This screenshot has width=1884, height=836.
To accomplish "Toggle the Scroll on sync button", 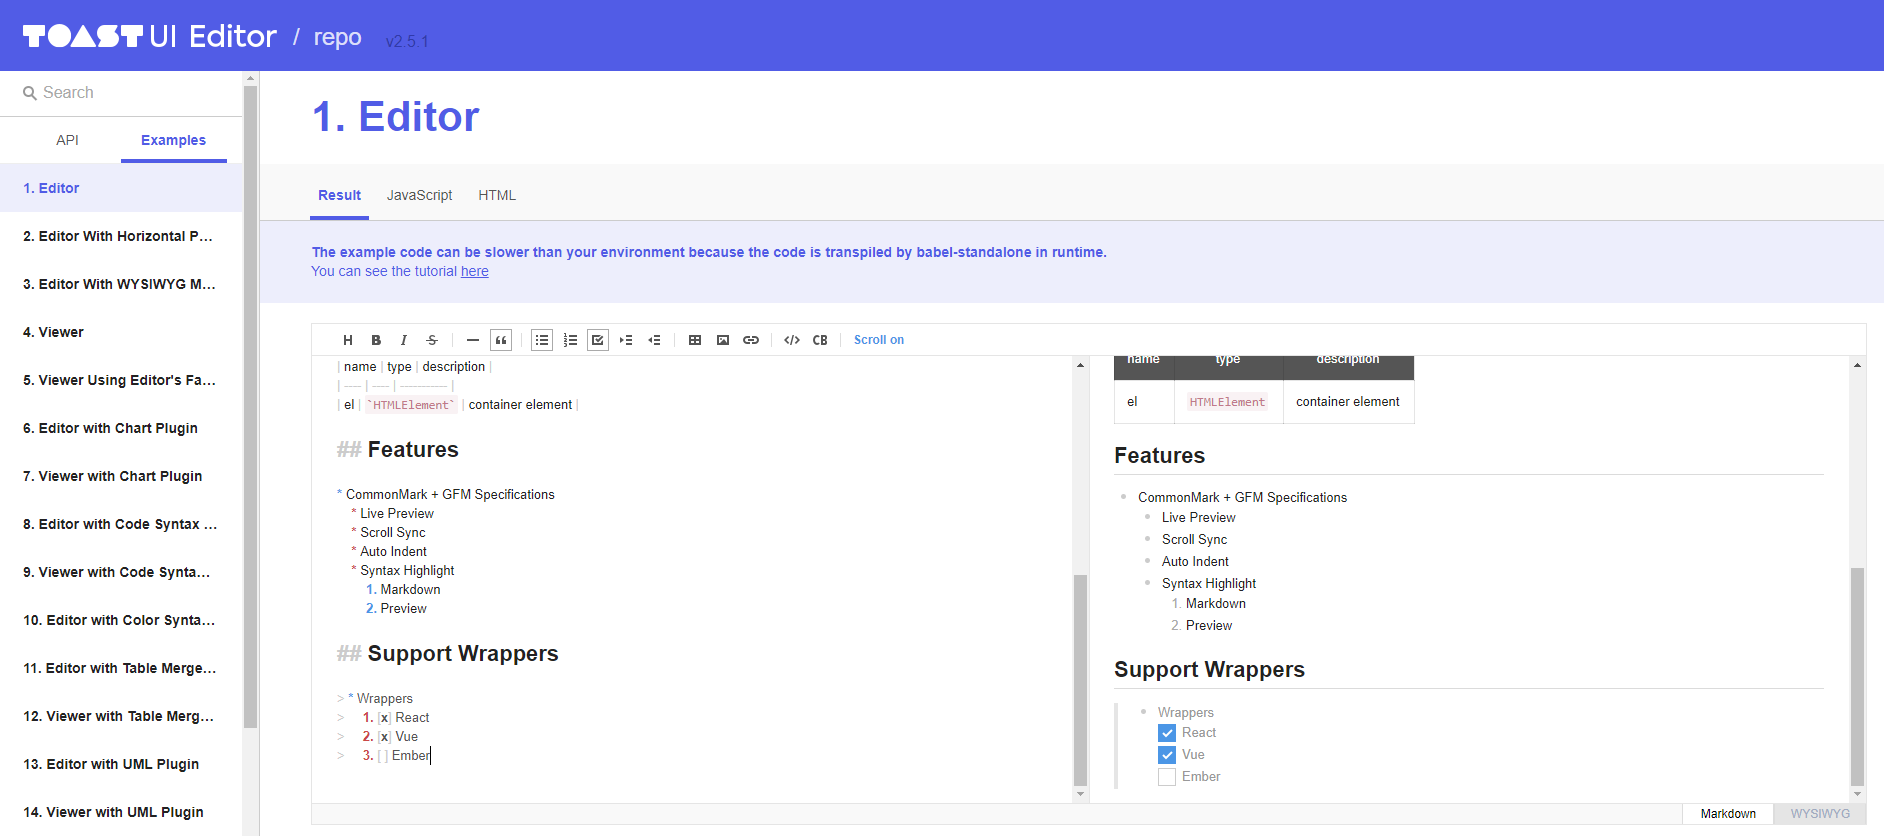I will coord(879,340).
